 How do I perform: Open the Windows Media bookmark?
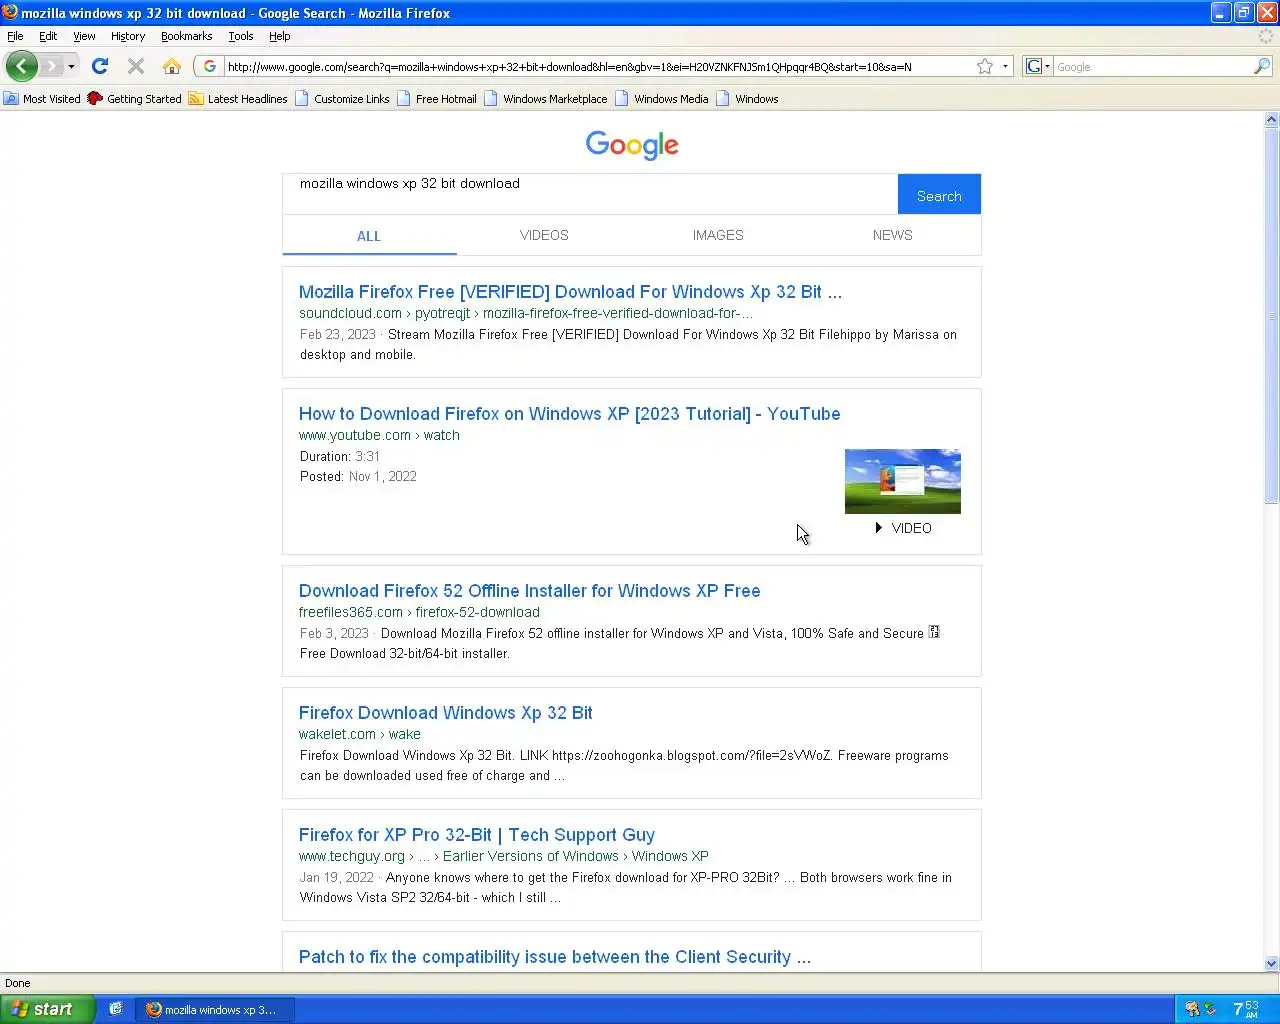[x=662, y=98]
